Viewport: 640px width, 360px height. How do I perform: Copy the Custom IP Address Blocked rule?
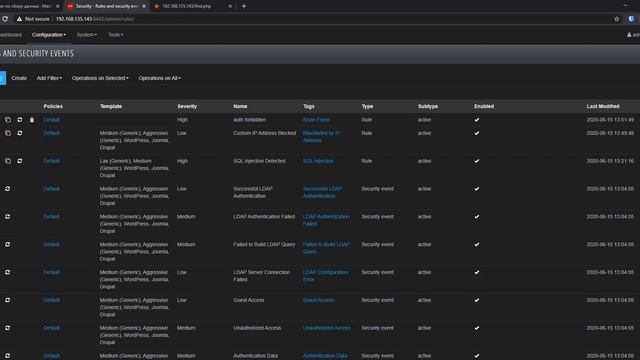8,133
